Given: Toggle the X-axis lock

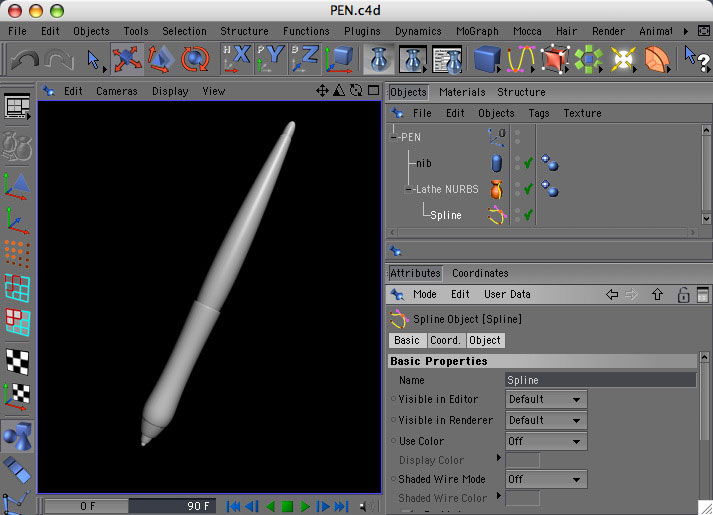Looking at the screenshot, I should coord(237,60).
